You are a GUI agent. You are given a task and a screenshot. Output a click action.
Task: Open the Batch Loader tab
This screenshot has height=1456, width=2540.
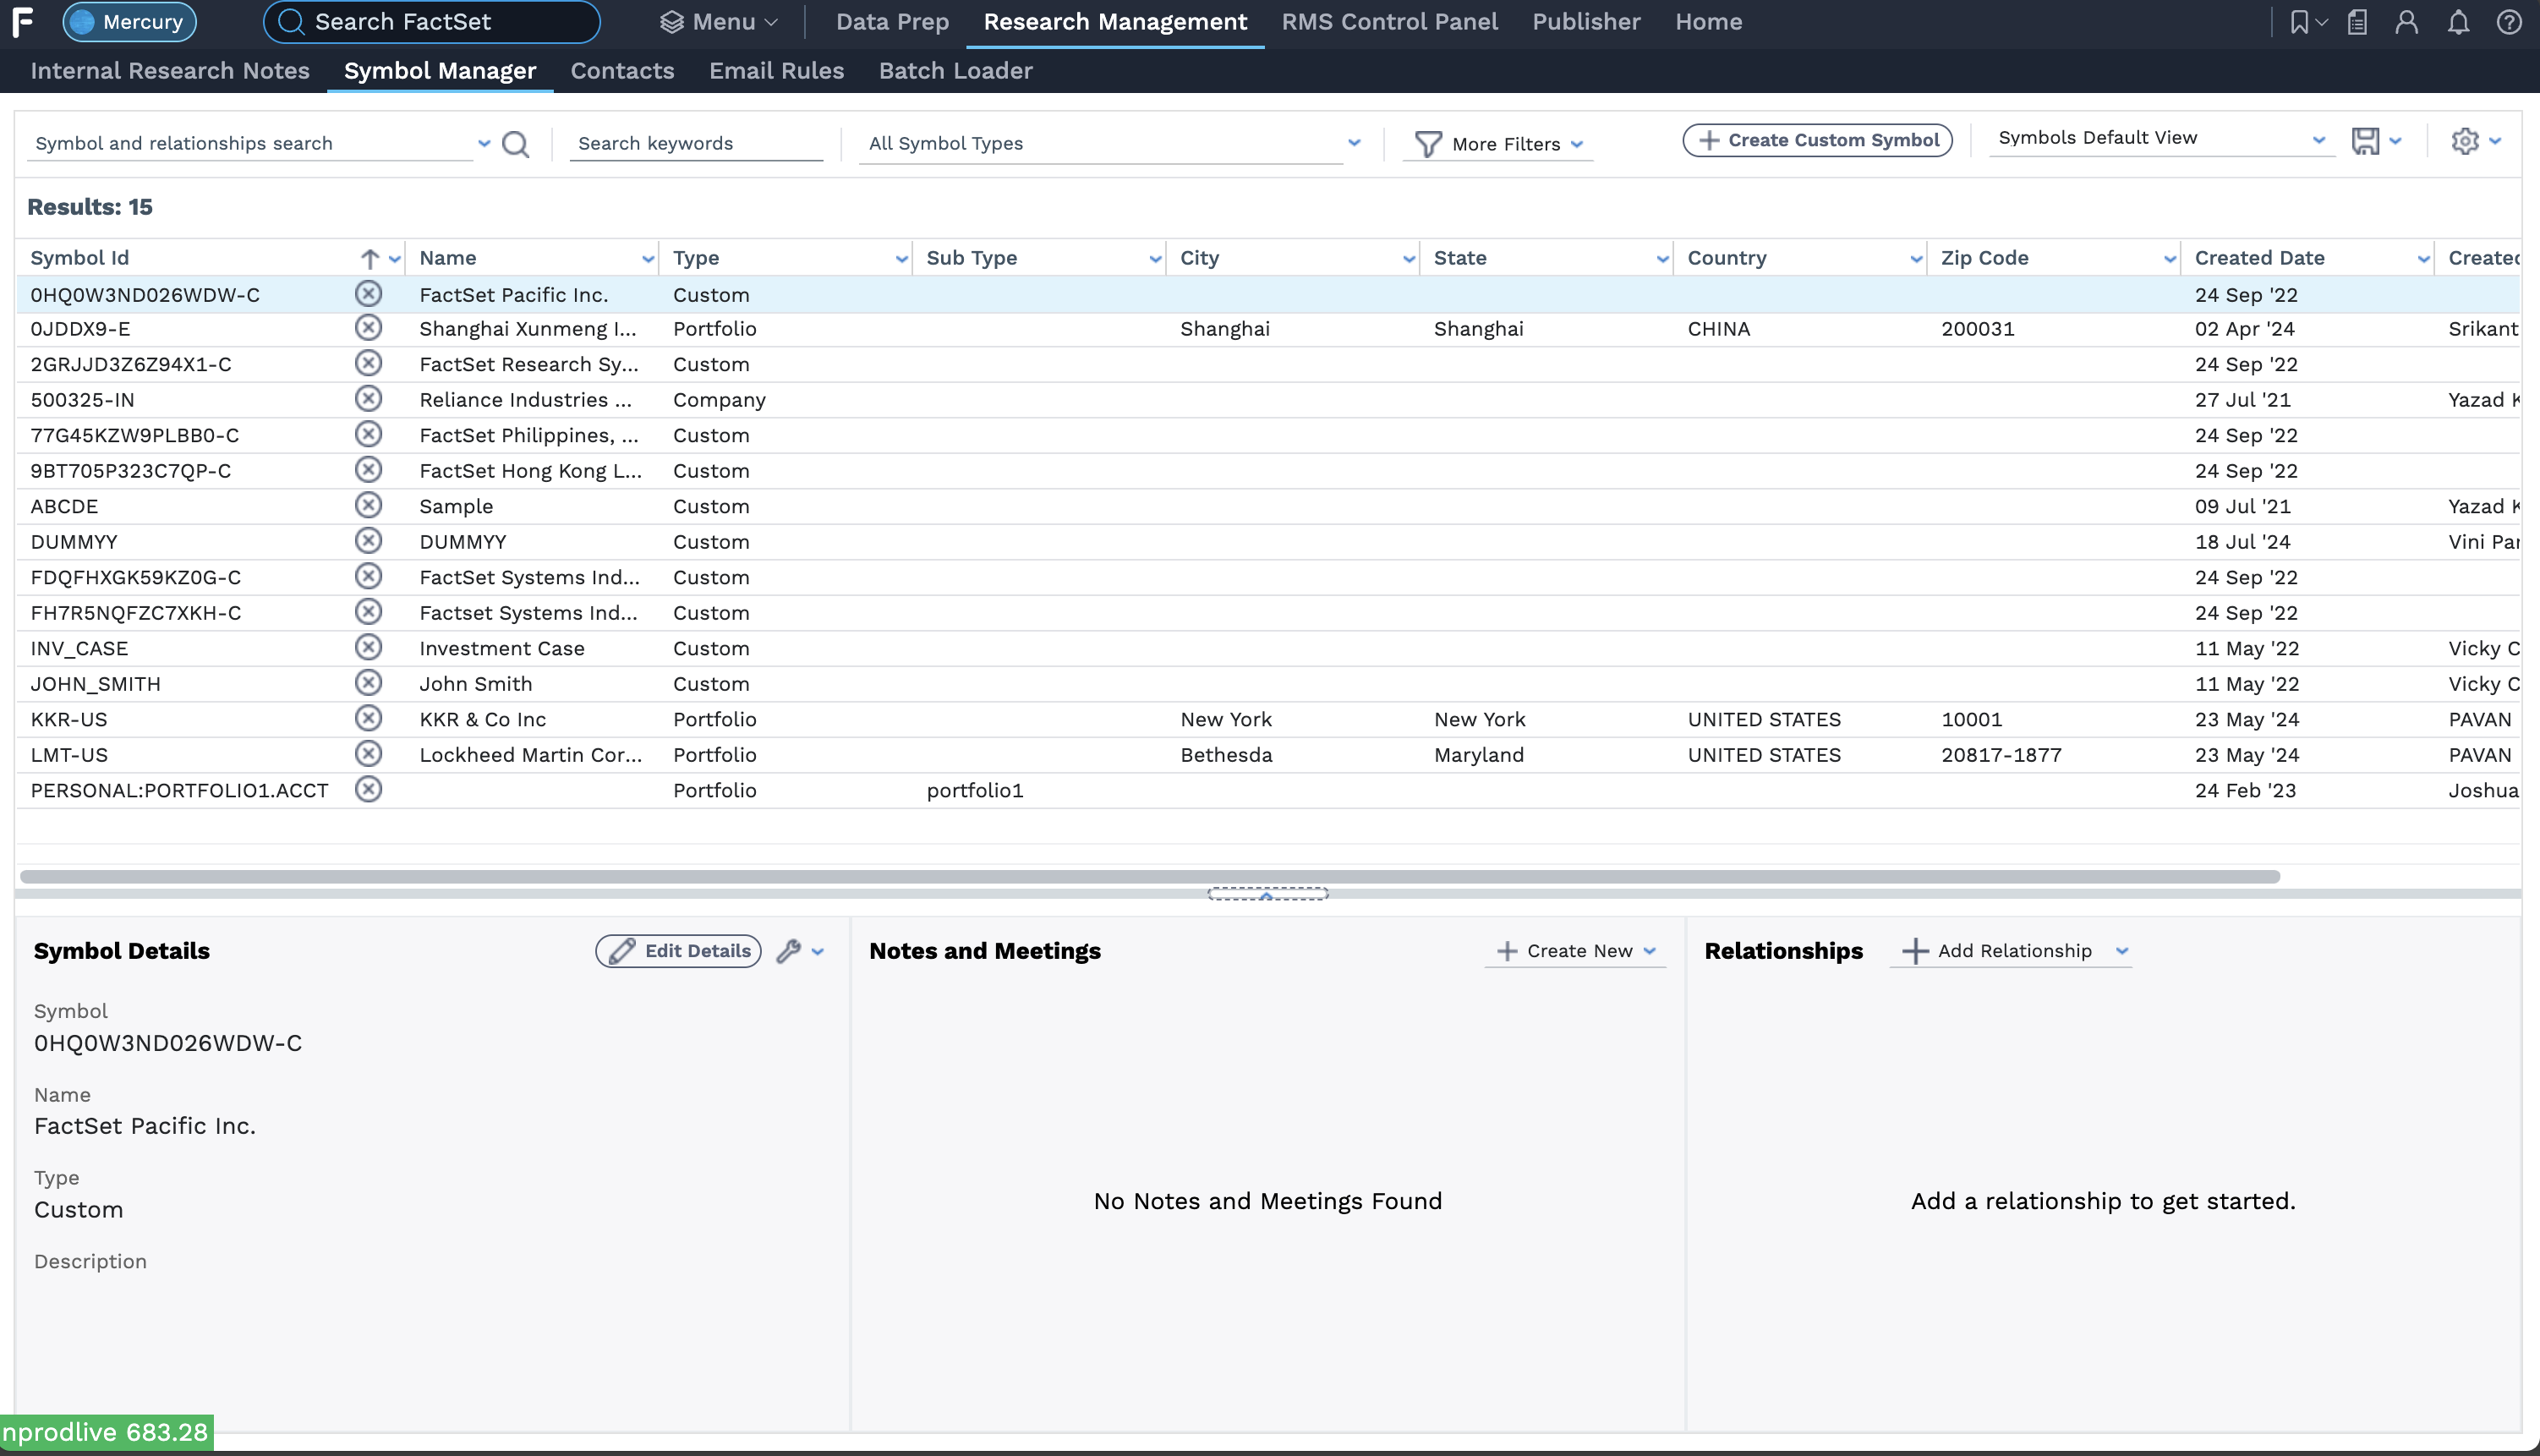(x=955, y=71)
